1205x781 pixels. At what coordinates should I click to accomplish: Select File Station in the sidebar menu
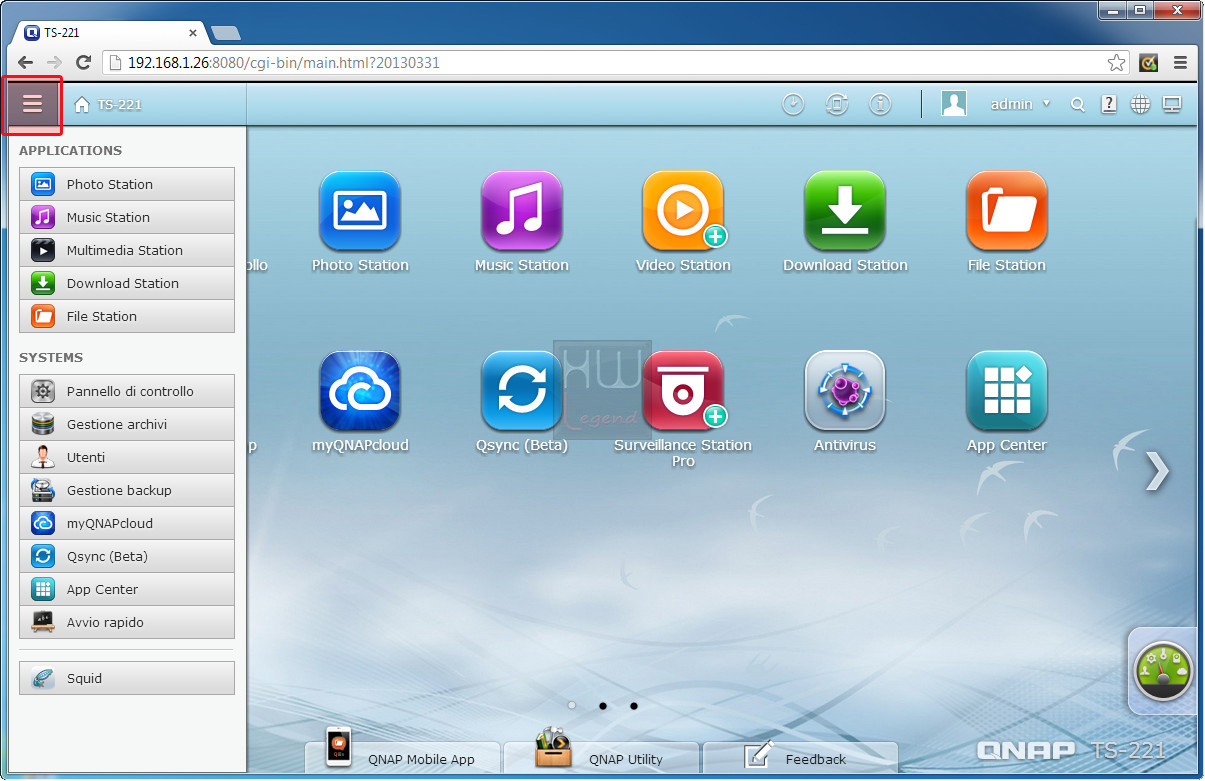click(x=127, y=316)
